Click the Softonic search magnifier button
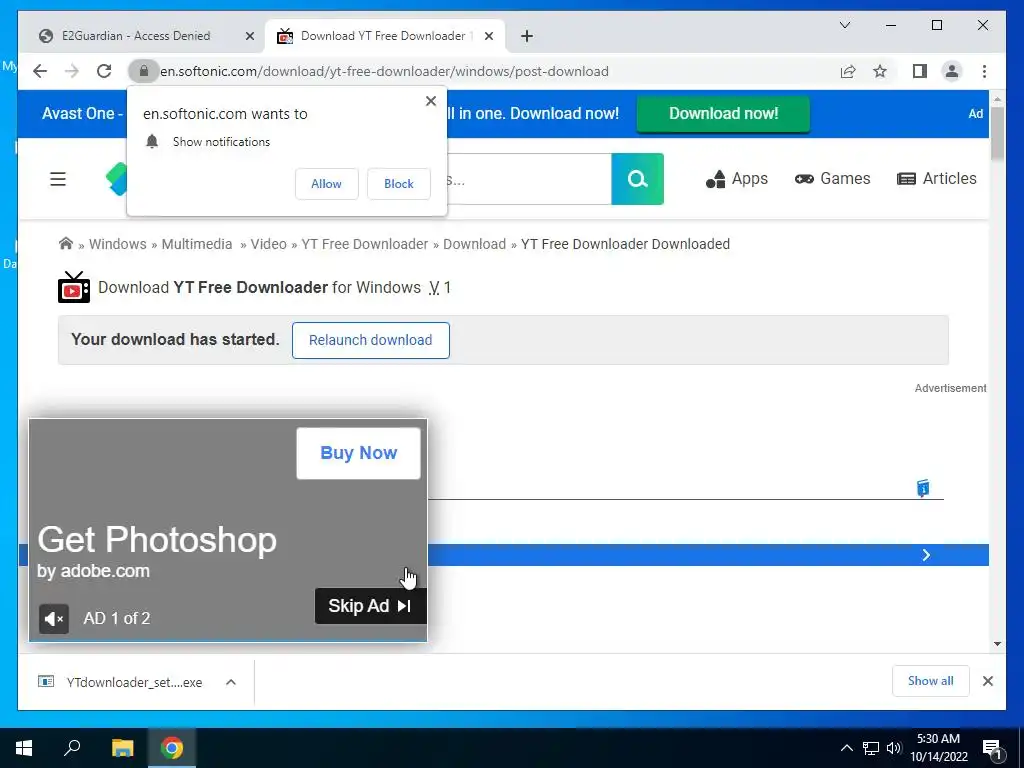Viewport: 1024px width, 768px height. (637, 179)
